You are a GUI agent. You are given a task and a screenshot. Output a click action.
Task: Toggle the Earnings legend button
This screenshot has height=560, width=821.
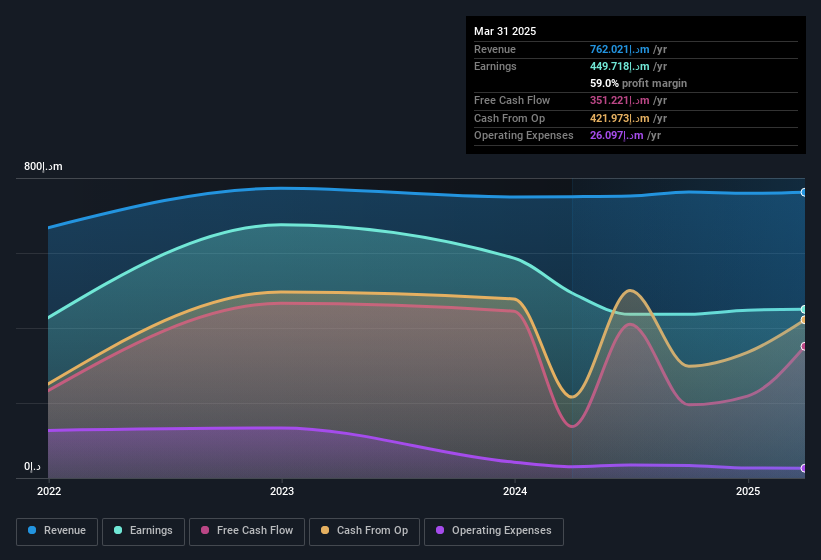(143, 532)
